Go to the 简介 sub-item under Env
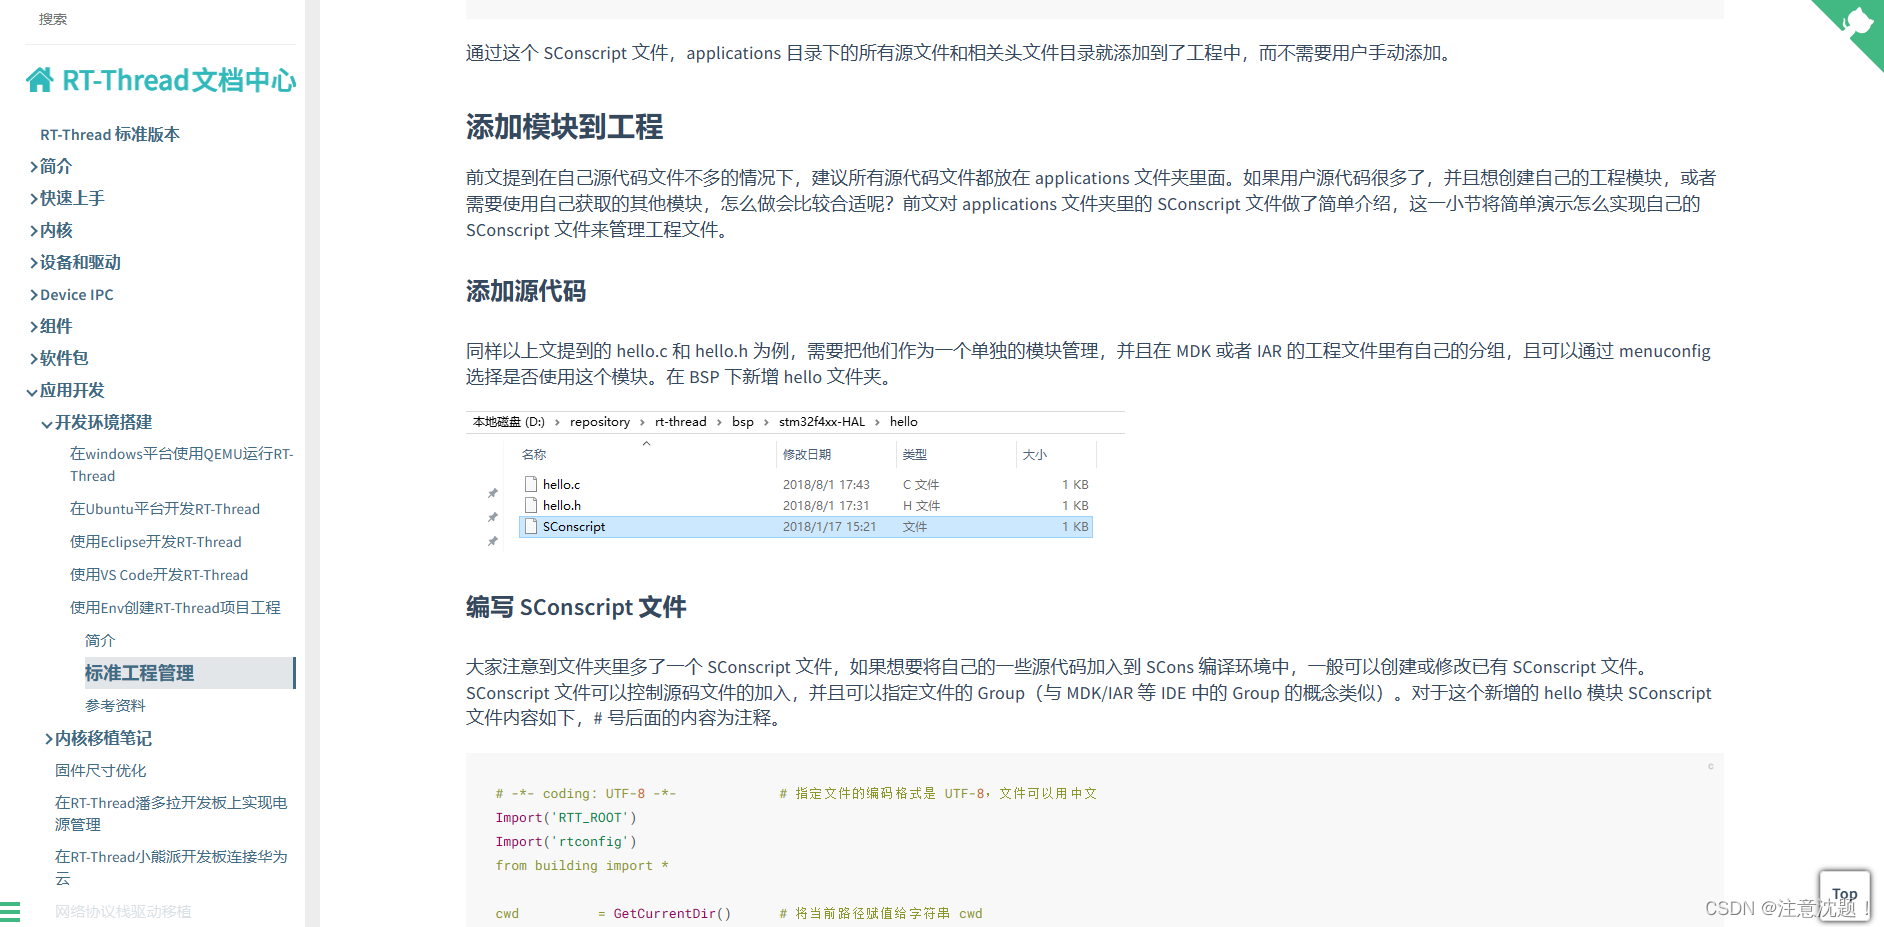The width and height of the screenshot is (1884, 927). click(100, 640)
